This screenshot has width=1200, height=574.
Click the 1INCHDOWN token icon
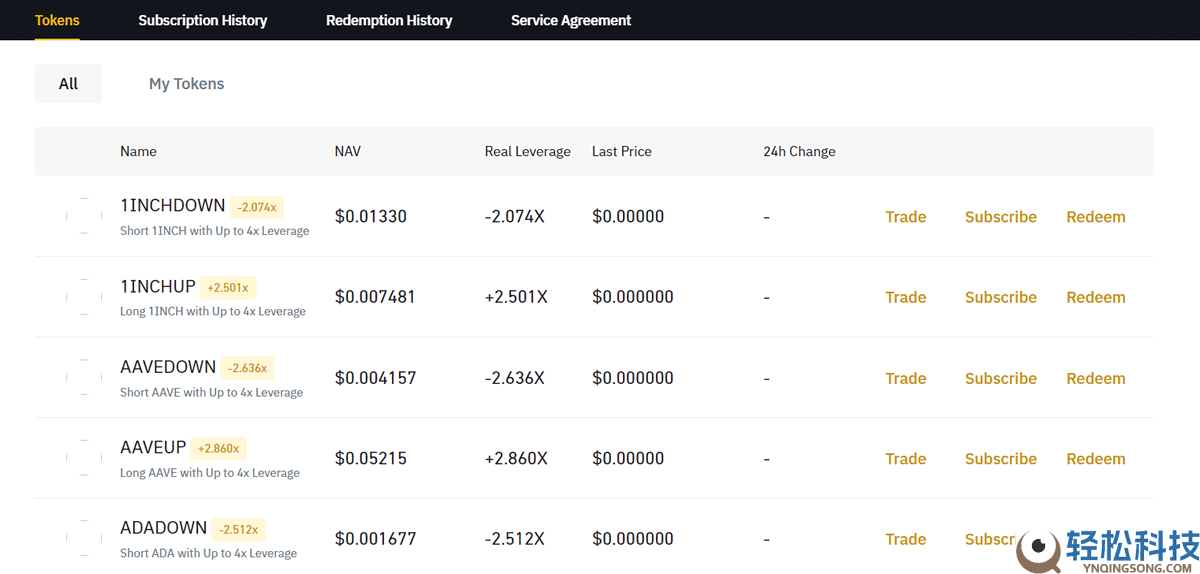[x=84, y=216]
